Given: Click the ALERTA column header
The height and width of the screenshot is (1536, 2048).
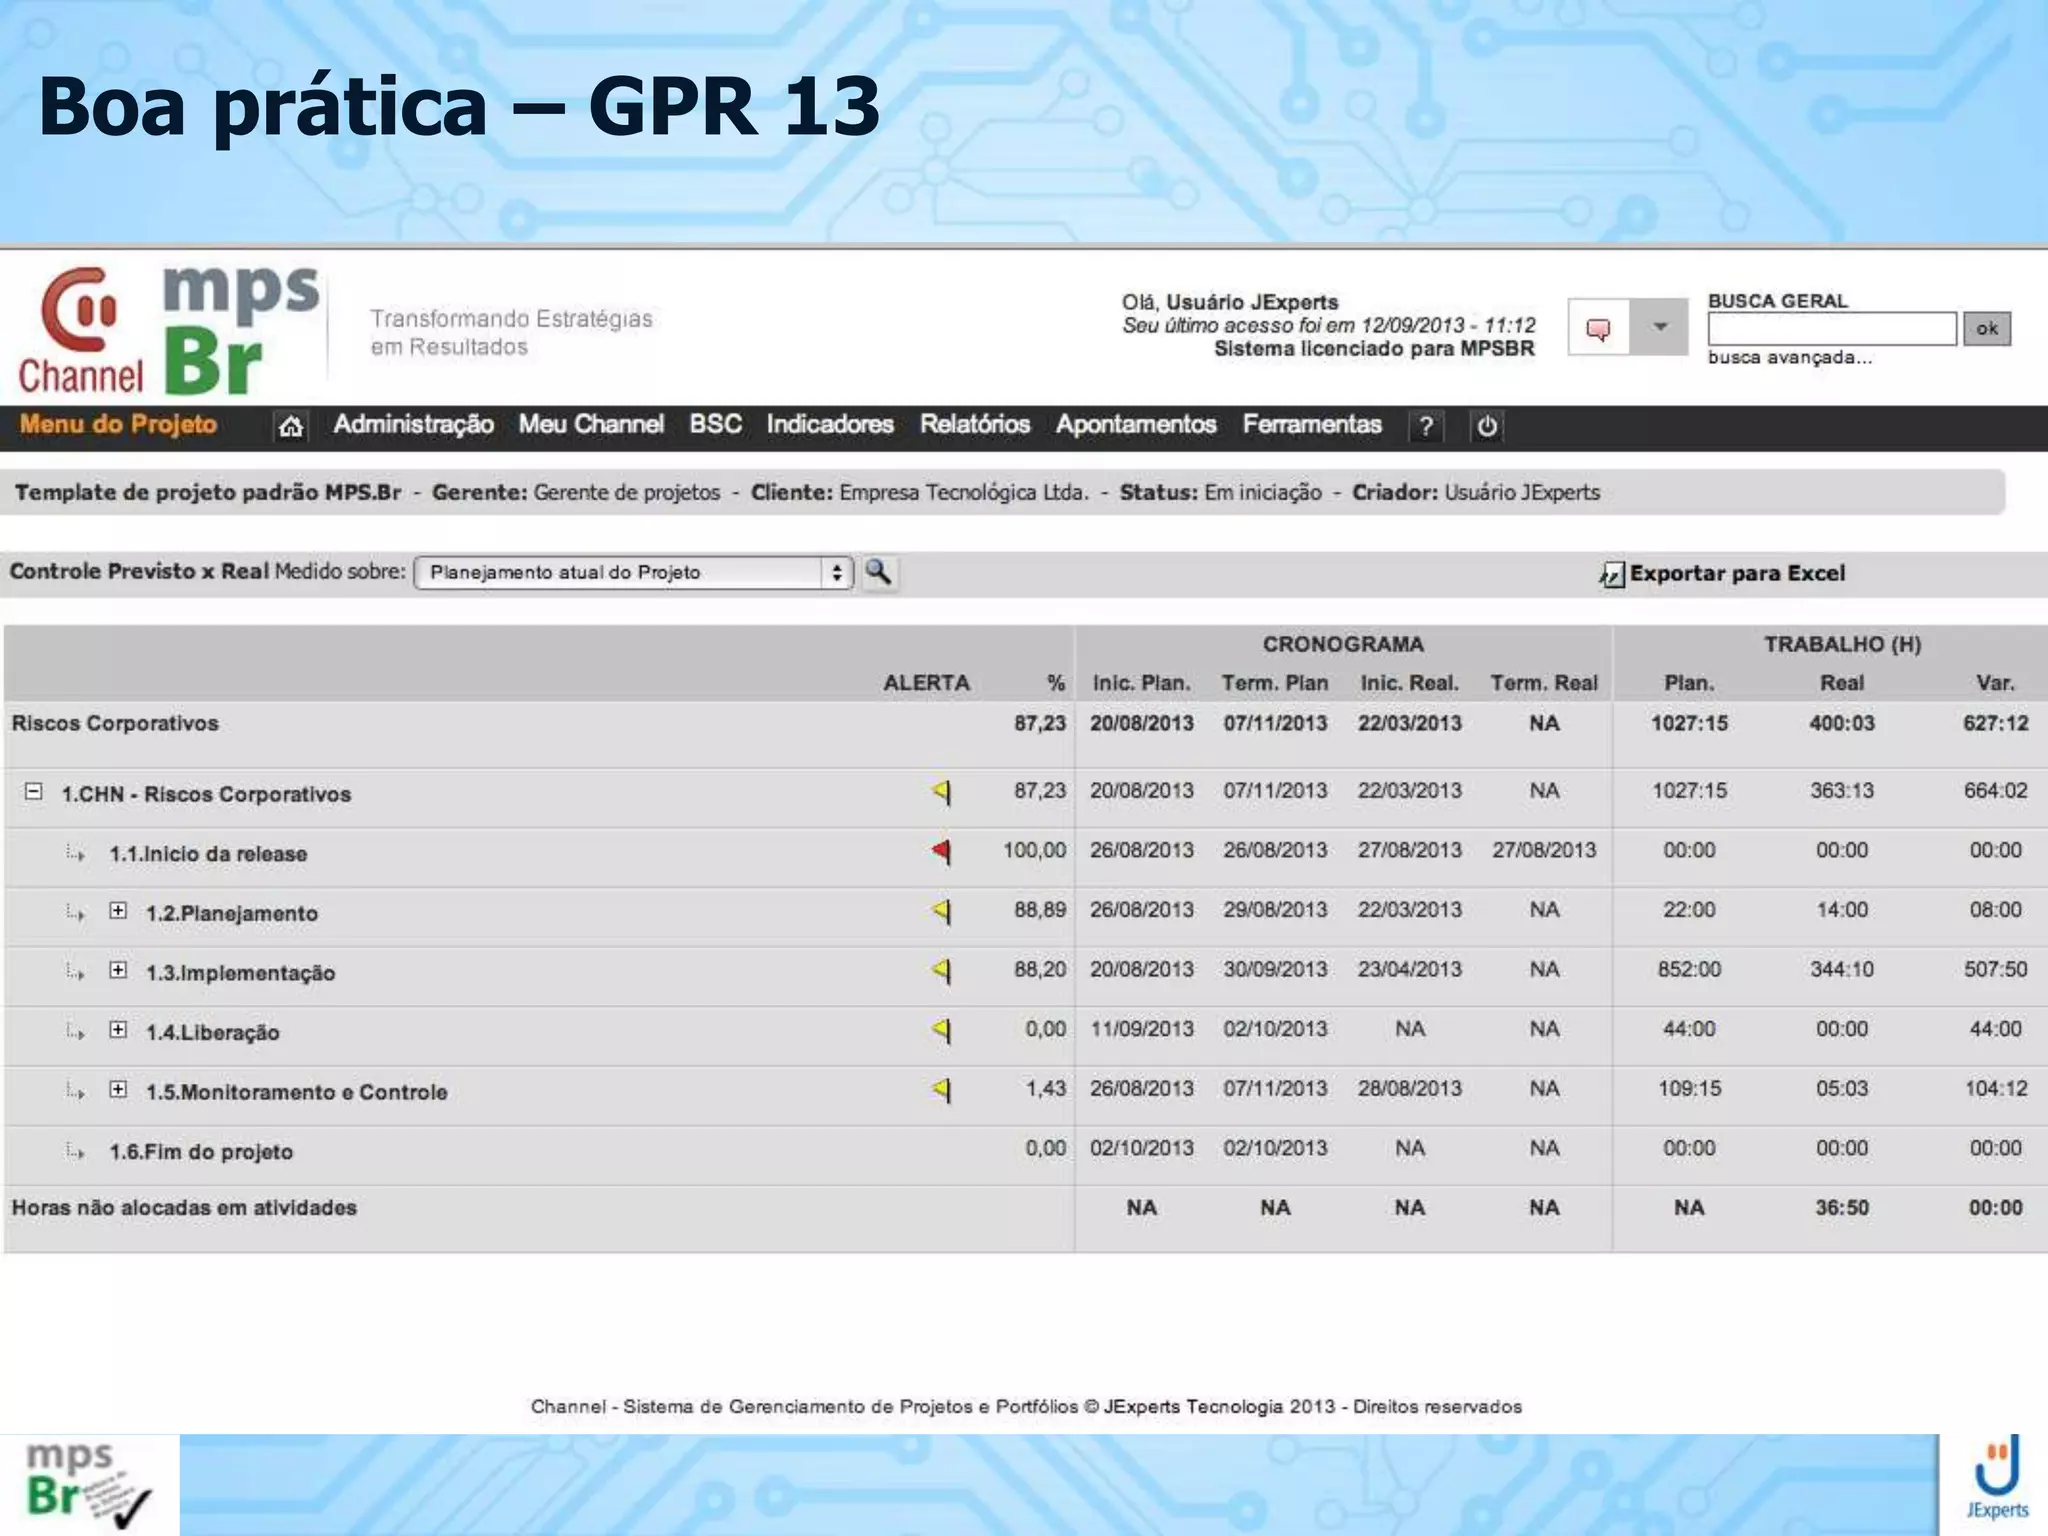Looking at the screenshot, I should pos(927,683).
